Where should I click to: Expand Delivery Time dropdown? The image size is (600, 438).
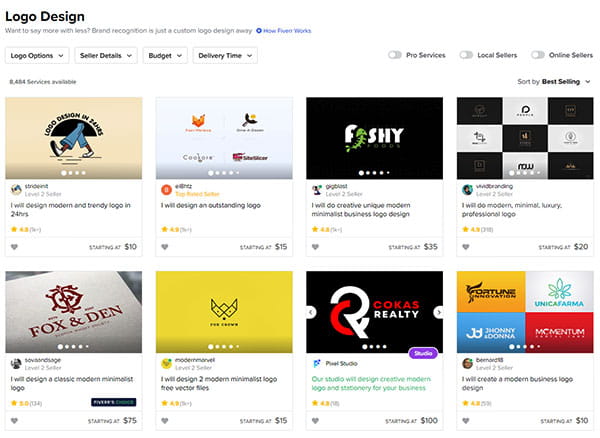coord(225,55)
